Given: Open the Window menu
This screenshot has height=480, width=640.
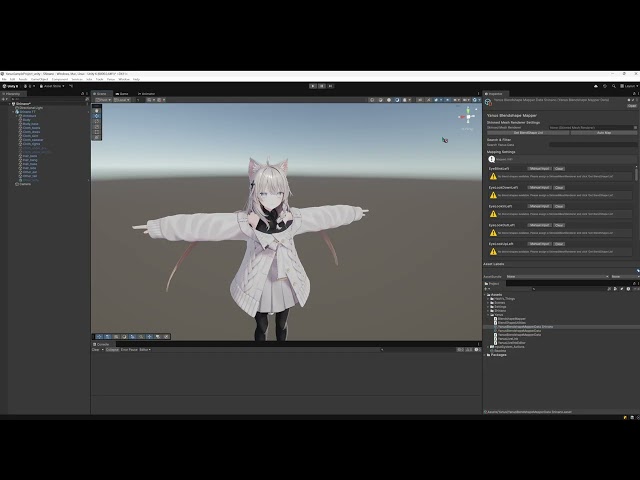Looking at the screenshot, I should pyautogui.click(x=124, y=79).
